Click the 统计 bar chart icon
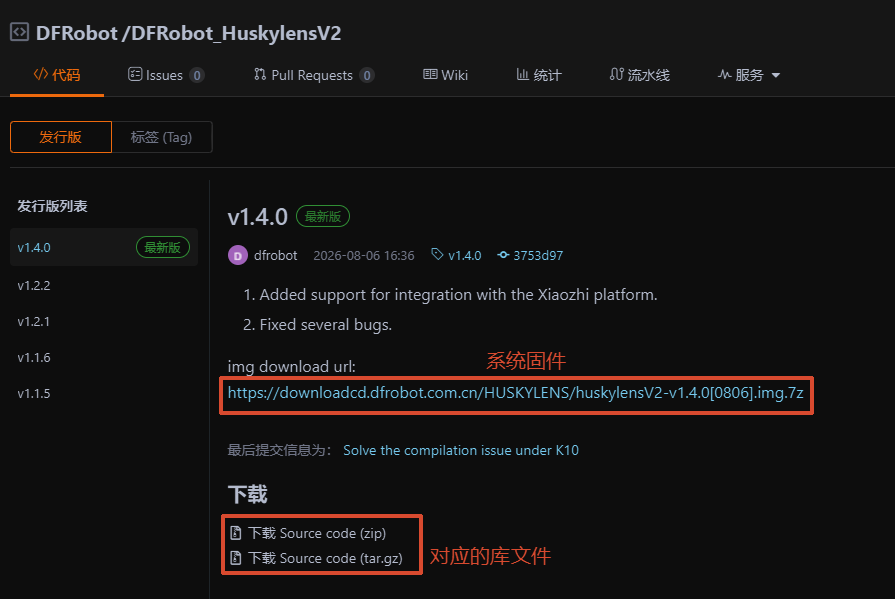Image resolution: width=895 pixels, height=599 pixels. [522, 74]
